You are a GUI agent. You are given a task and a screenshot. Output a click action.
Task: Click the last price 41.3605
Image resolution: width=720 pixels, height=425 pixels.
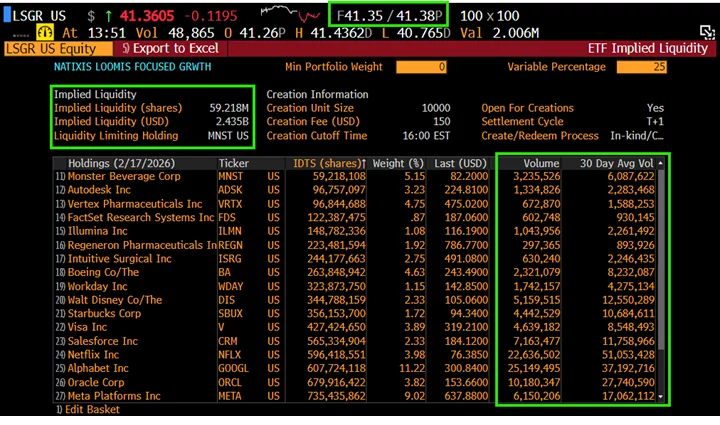click(147, 16)
